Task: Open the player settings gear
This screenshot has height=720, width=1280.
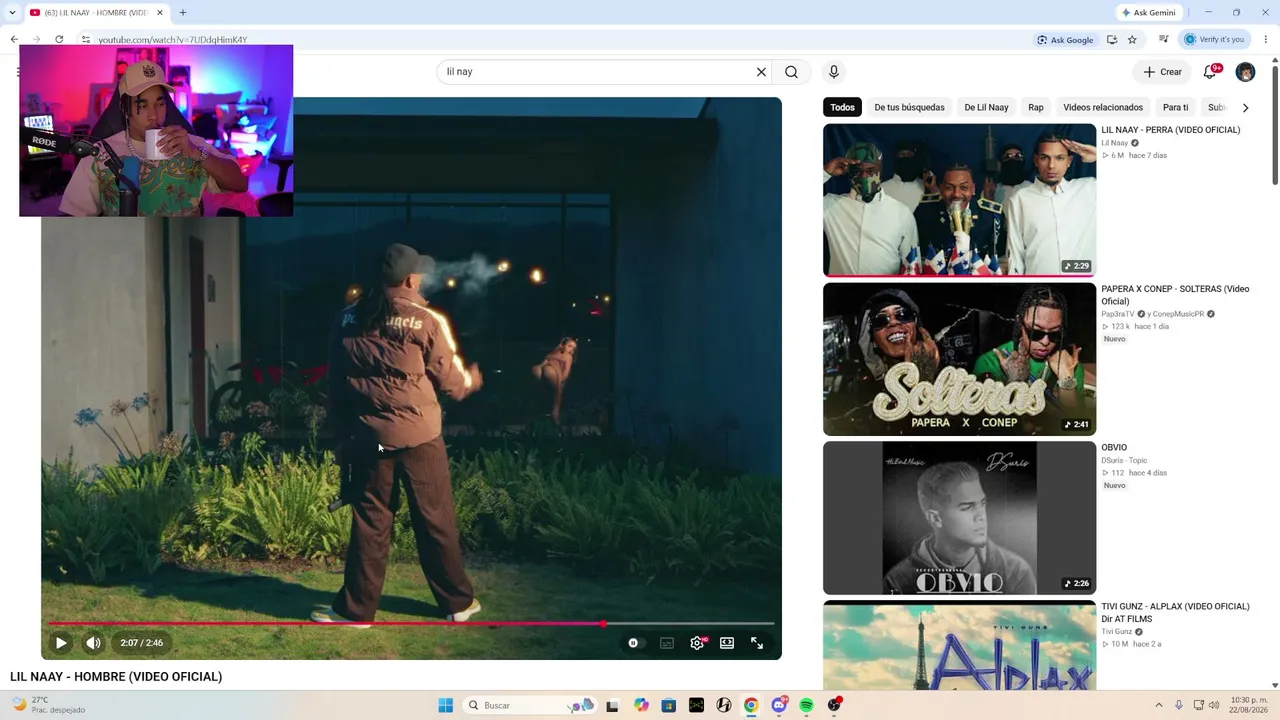Action: [x=697, y=643]
